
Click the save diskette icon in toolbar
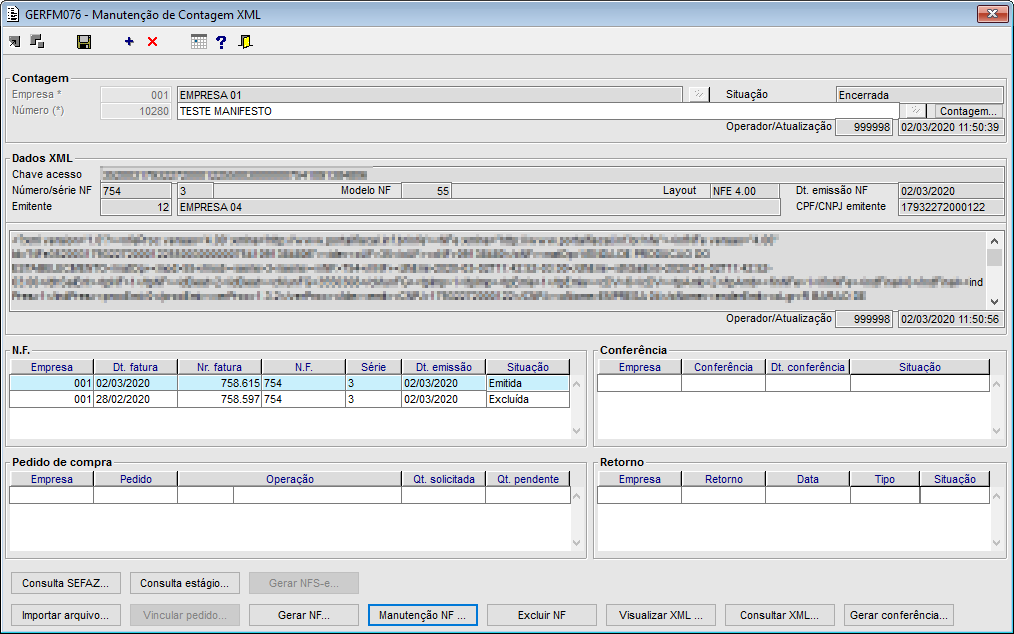coord(84,42)
